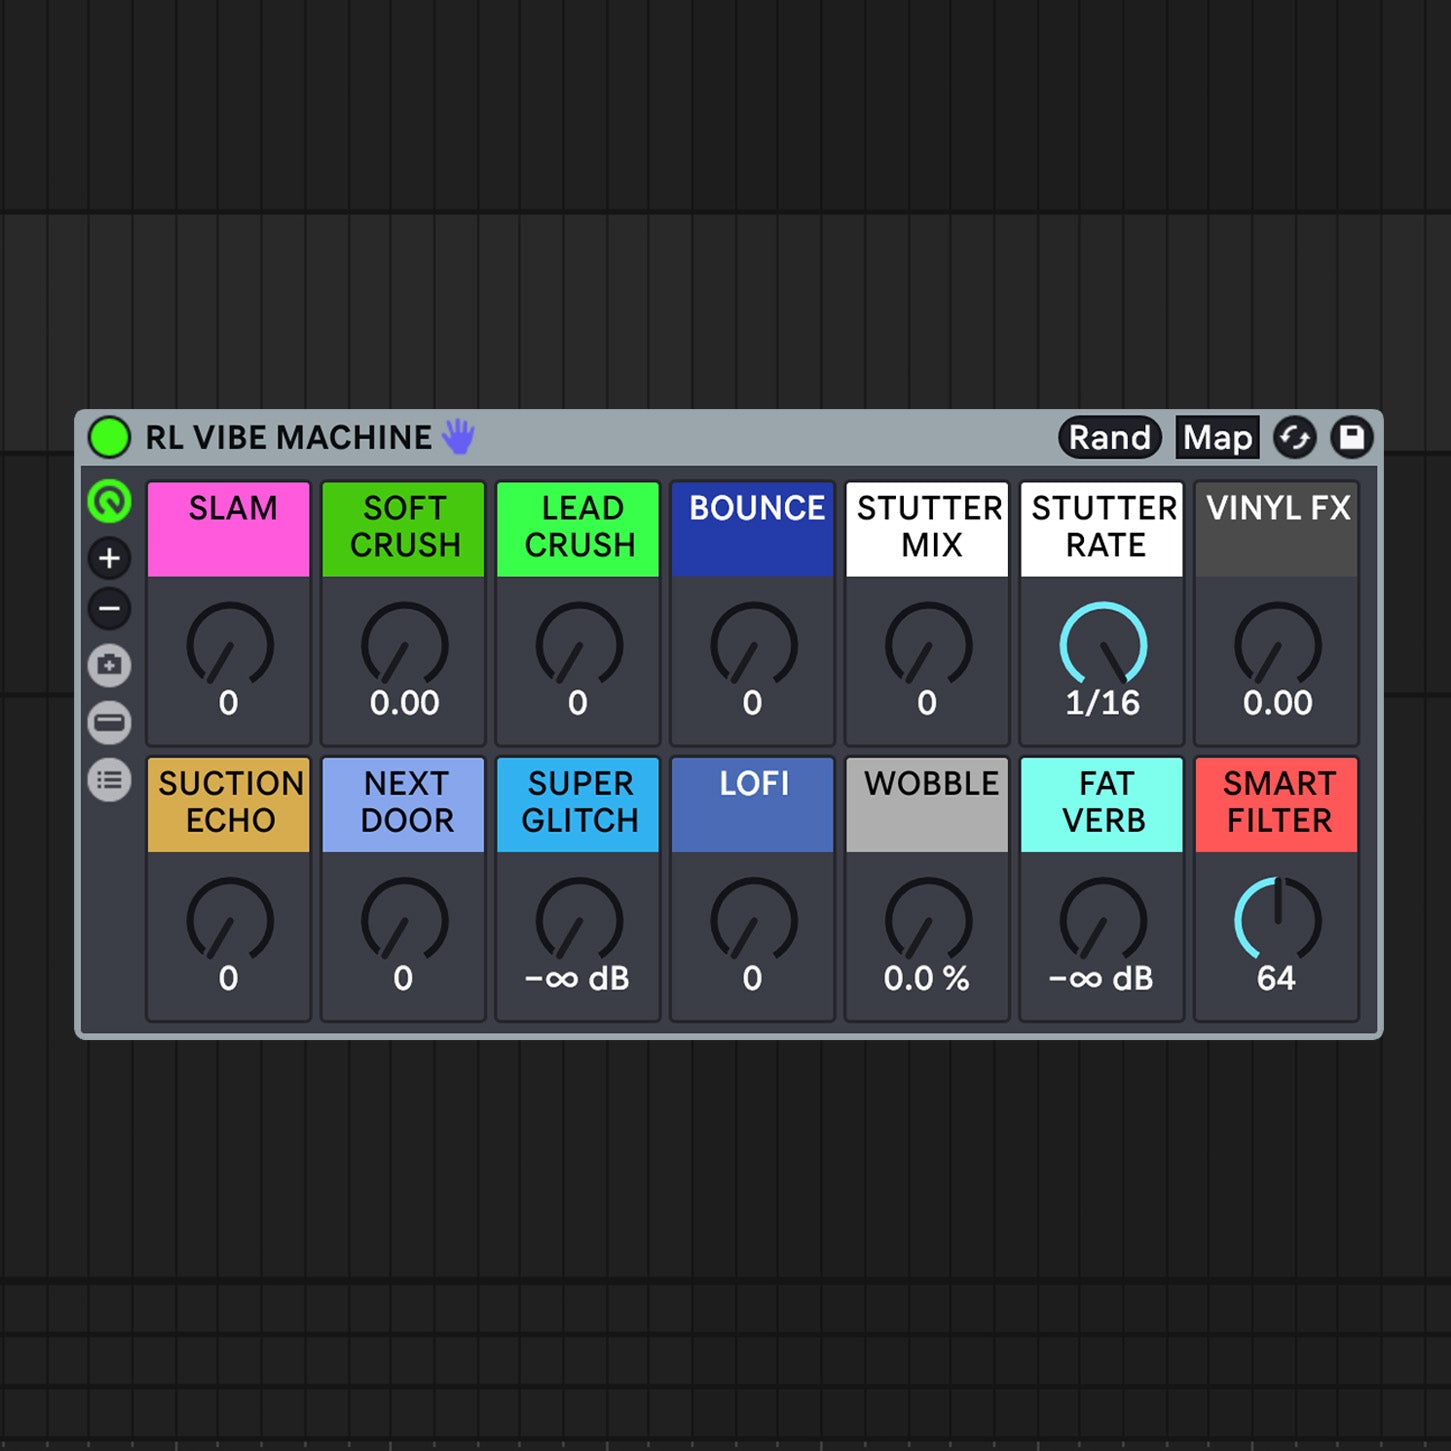This screenshot has height=1451, width=1451.
Task: Select the pink SLAM macro label
Action: coord(229,529)
